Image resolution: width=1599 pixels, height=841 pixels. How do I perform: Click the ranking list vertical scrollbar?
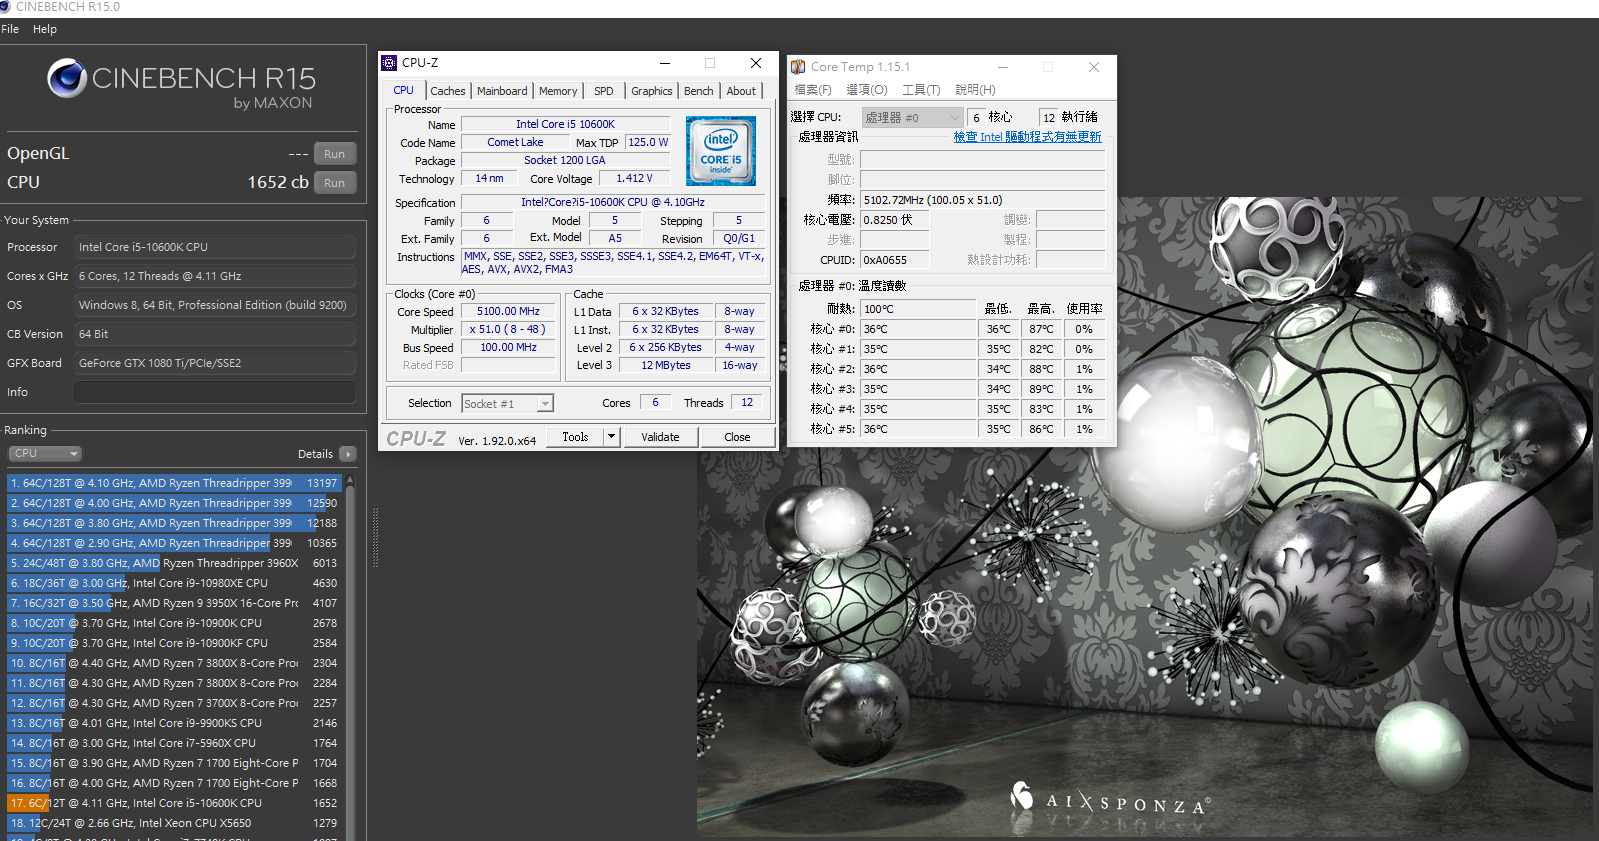tap(350, 657)
